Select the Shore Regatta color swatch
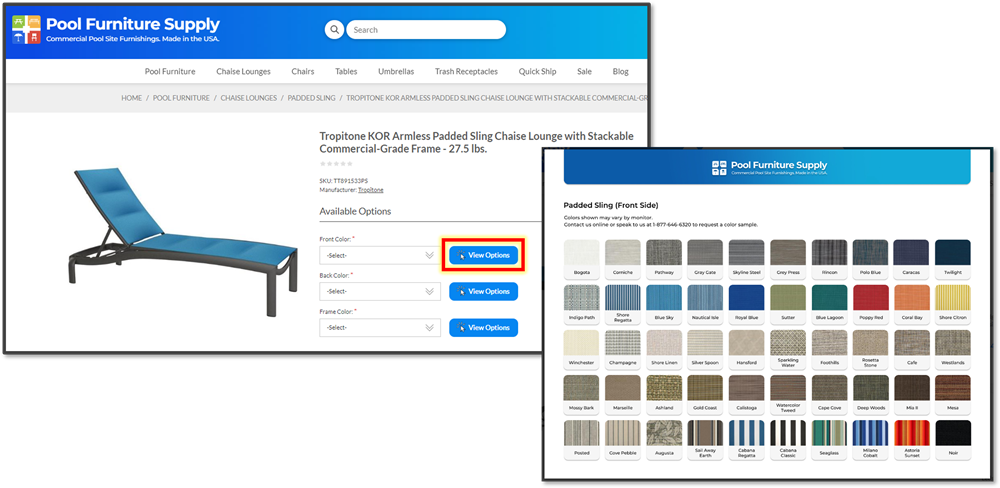The image size is (1000, 488). [622, 304]
